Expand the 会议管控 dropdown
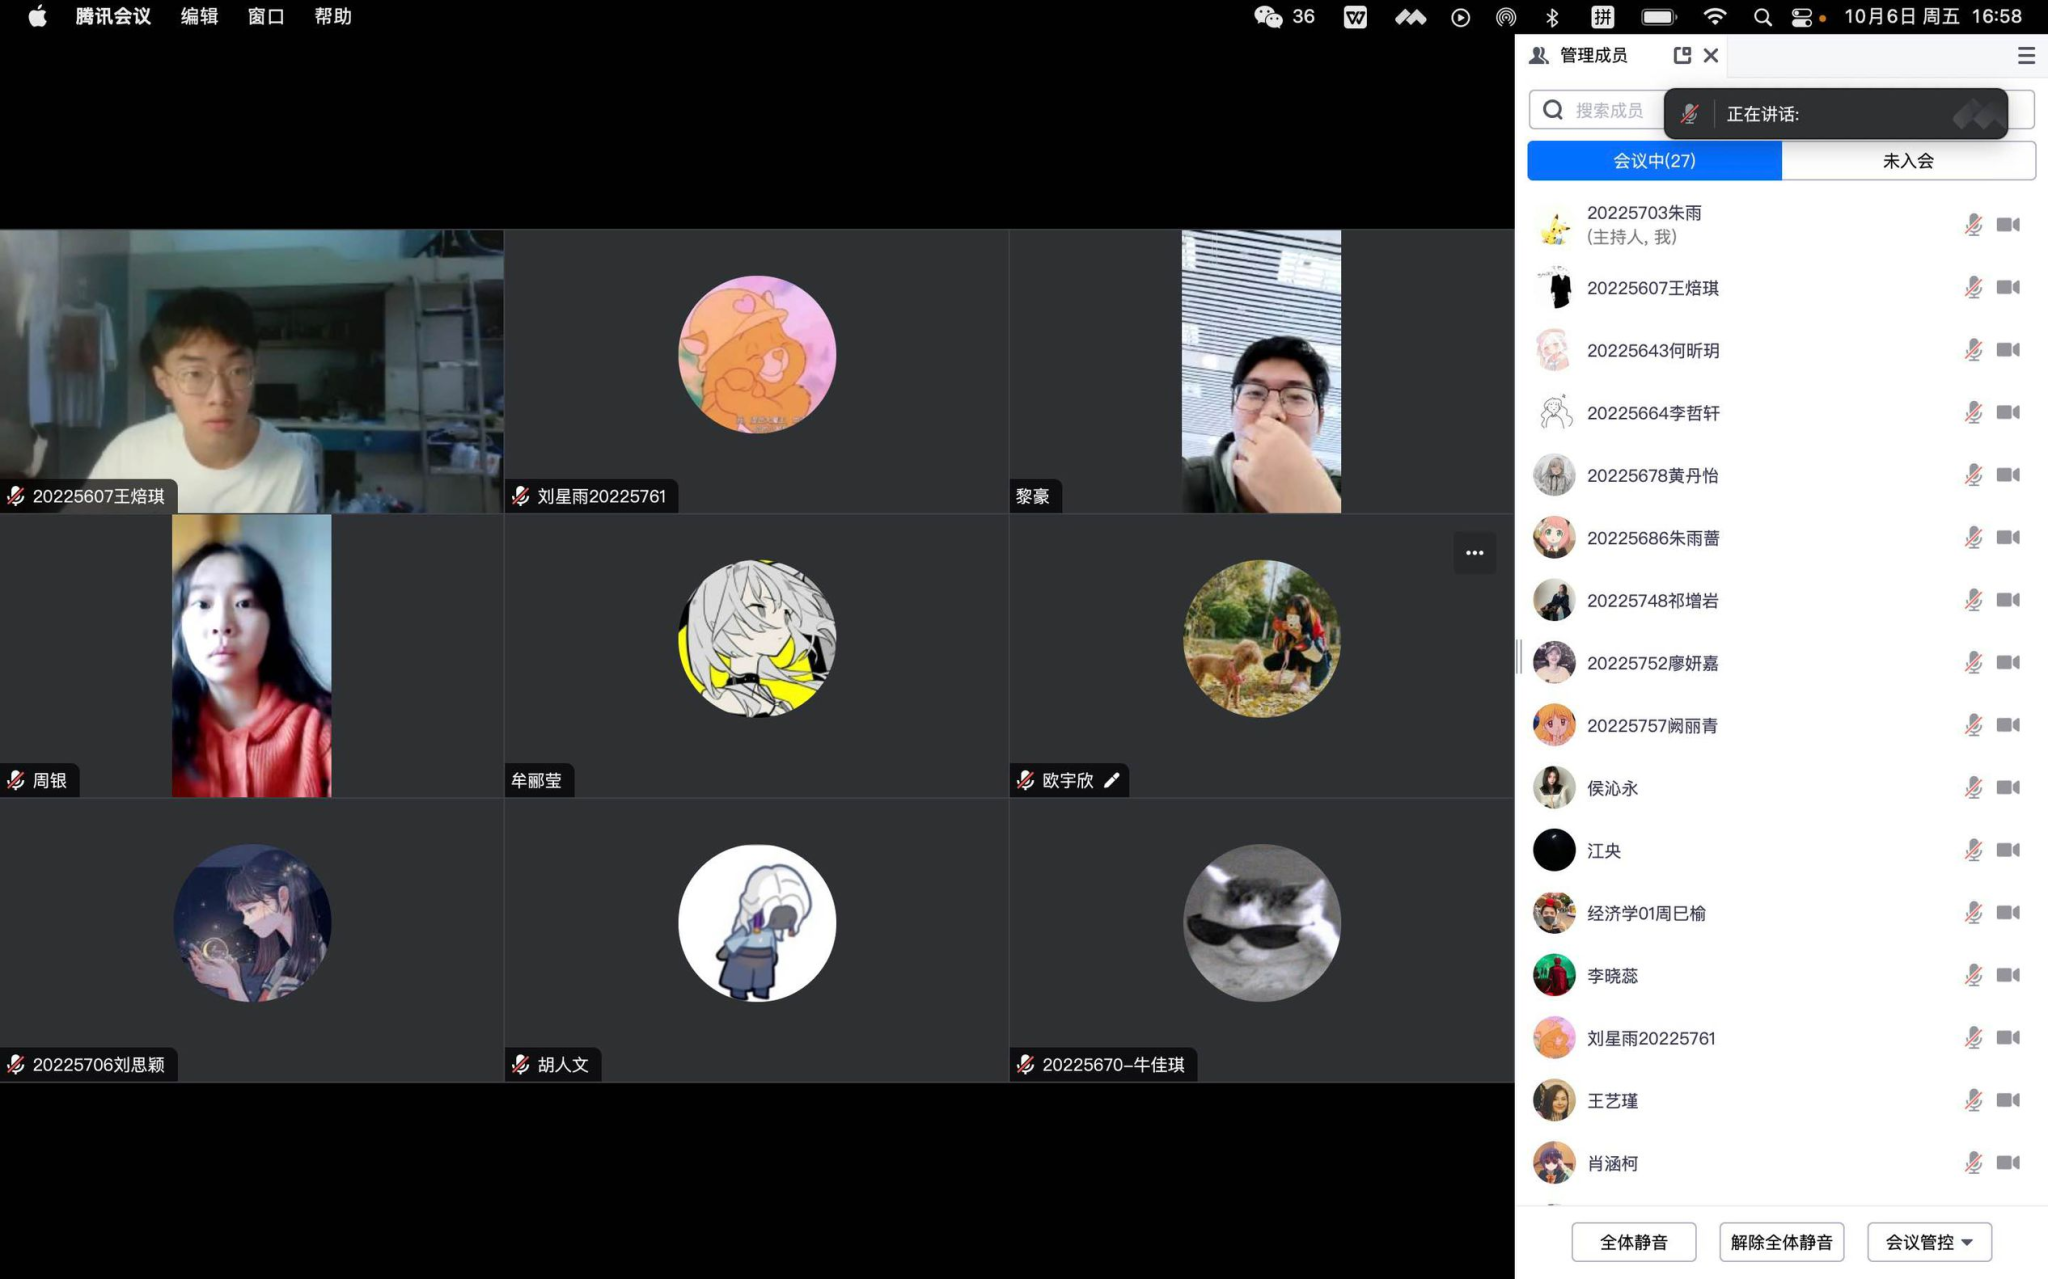Viewport: 2048px width, 1279px height. click(x=1929, y=1242)
